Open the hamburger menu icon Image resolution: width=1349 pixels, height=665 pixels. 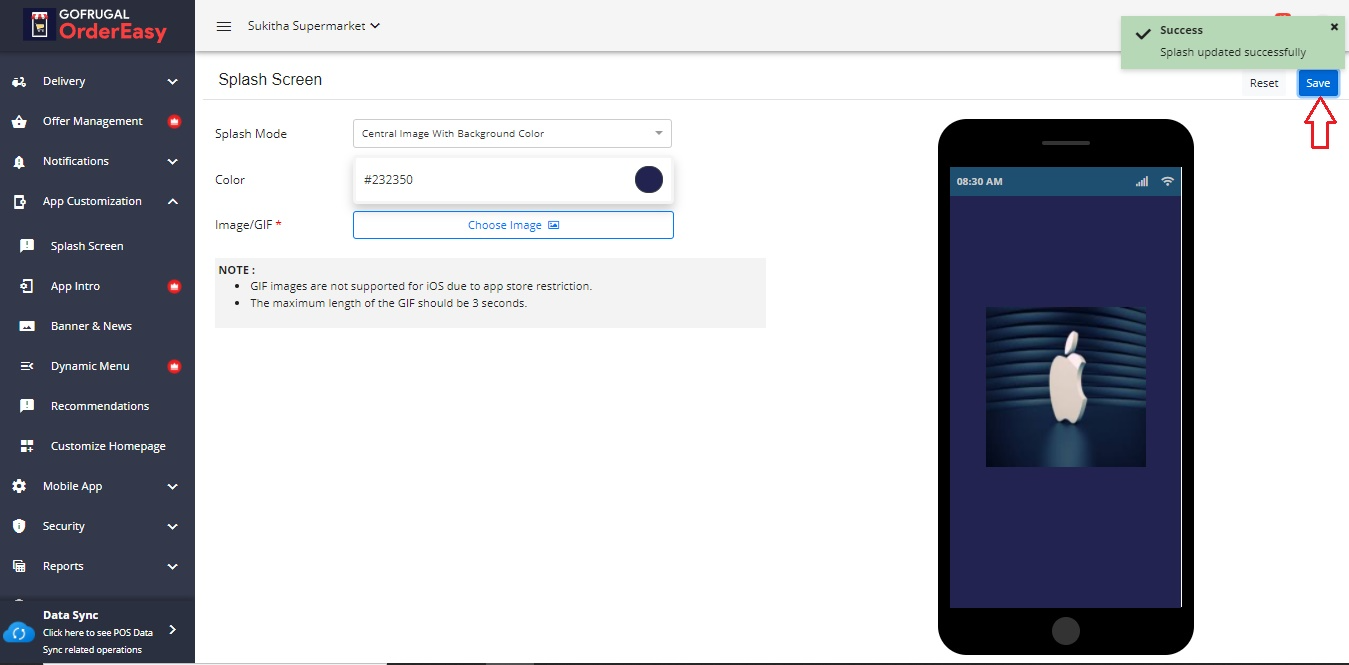tap(224, 26)
